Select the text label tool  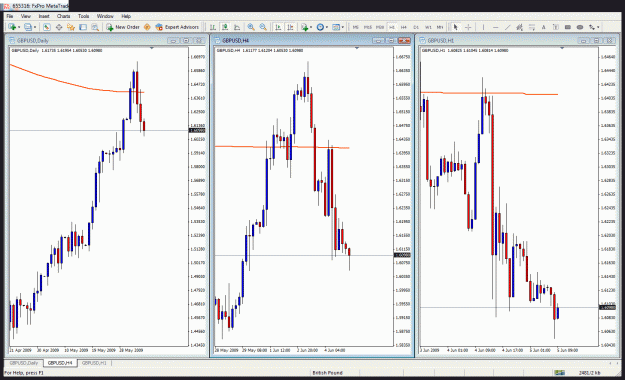(556, 27)
